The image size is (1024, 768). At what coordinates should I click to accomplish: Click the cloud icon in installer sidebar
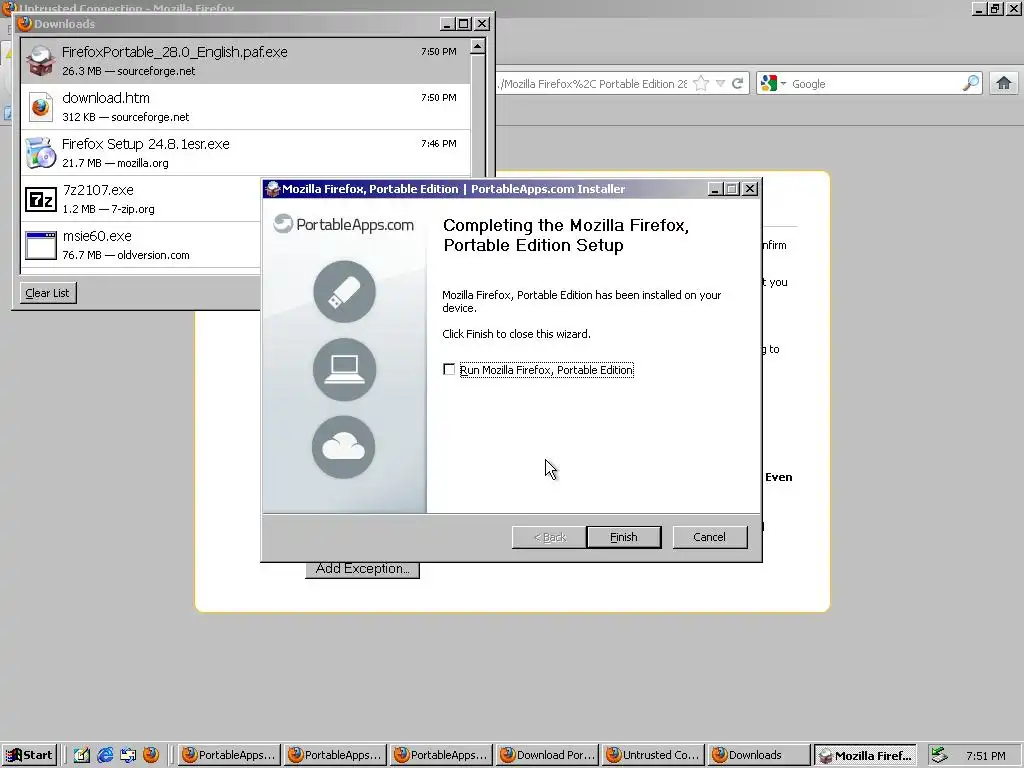(344, 447)
